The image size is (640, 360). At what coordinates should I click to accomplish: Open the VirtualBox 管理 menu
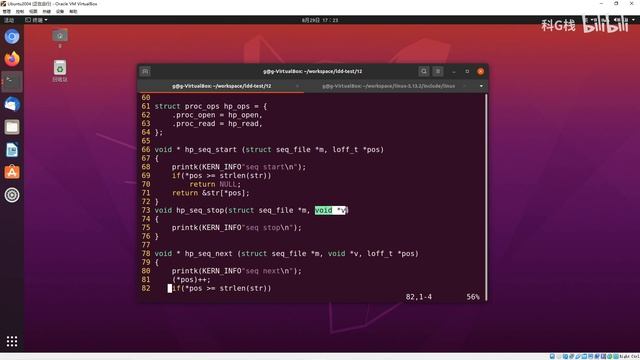click(x=7, y=11)
